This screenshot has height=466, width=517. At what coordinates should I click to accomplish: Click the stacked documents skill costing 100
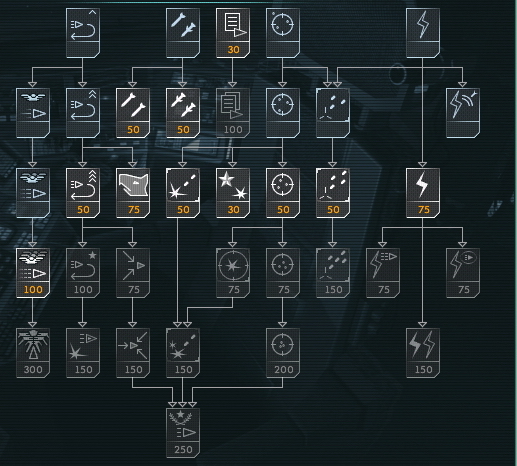[x=233, y=113]
